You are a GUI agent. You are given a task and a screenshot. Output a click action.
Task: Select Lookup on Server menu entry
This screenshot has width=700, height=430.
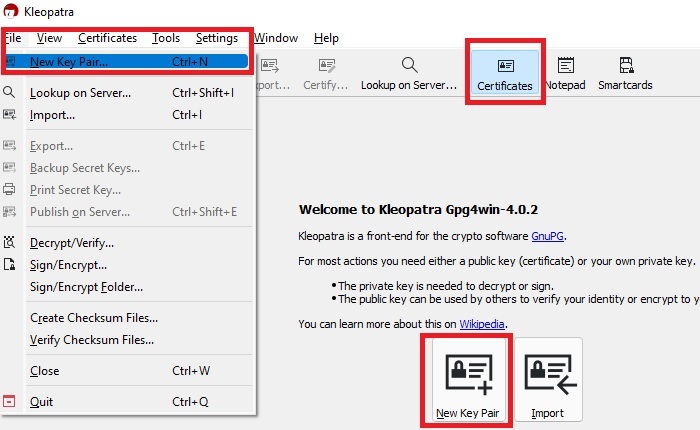[126, 93]
